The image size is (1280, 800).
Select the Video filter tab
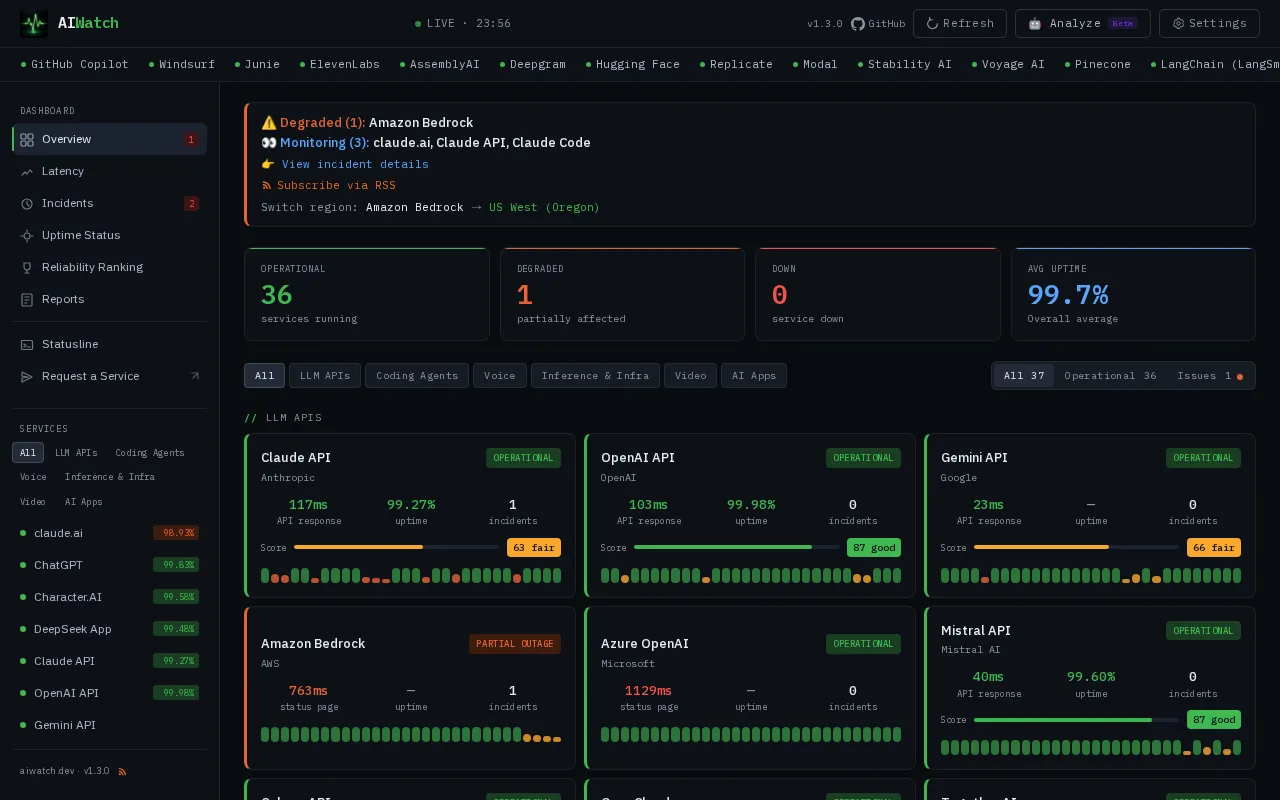click(x=690, y=375)
